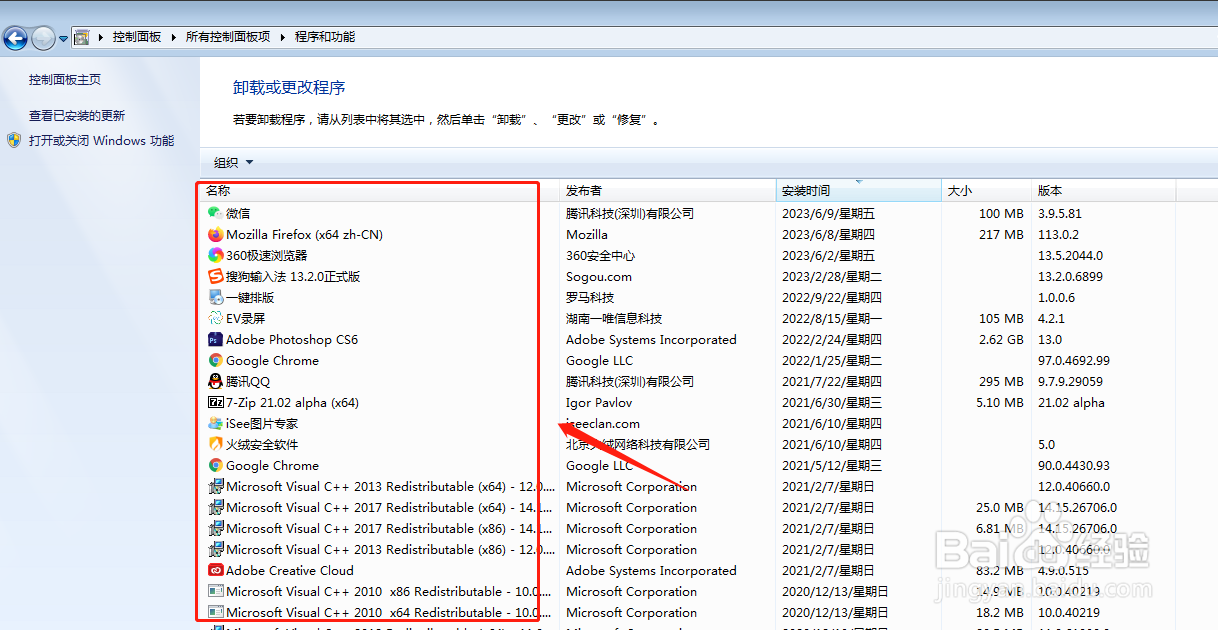Select 7-Zip 21.02 alpha (x64) name
The image size is (1218, 630).
coord(292,402)
